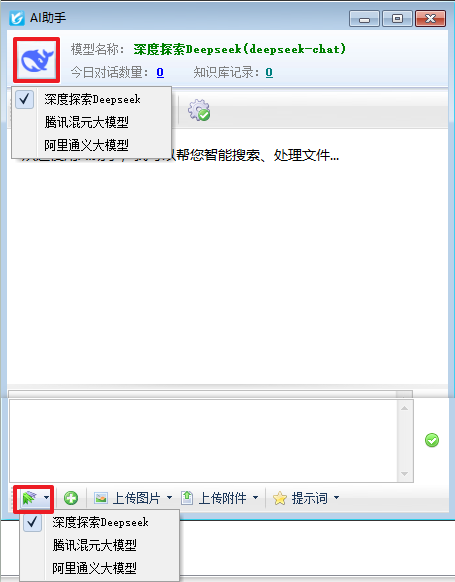Toggle checked 深度探索Deepseek in bottom menu
Image resolution: width=455 pixels, height=582 pixels.
pos(99,522)
